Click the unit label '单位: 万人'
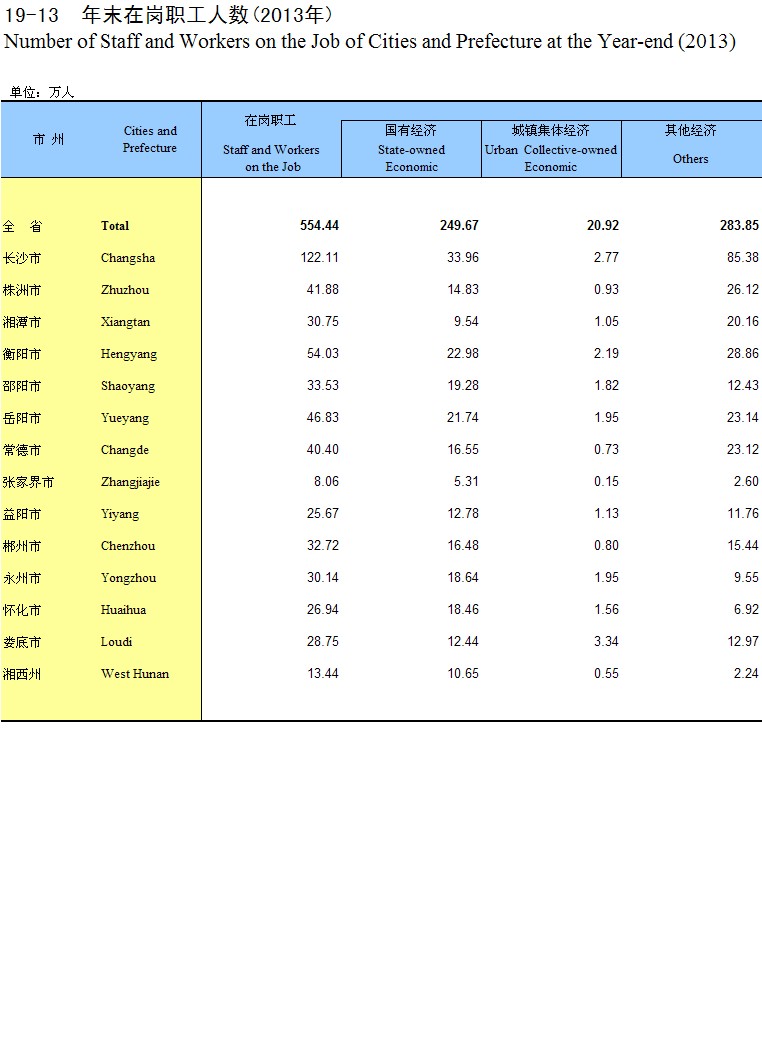Image resolution: width=762 pixels, height=1042 pixels. point(41,92)
